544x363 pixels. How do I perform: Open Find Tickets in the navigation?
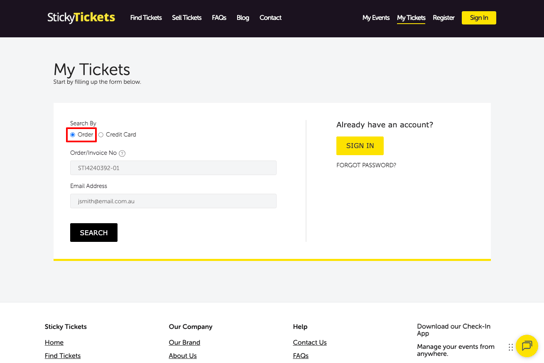[x=146, y=18]
